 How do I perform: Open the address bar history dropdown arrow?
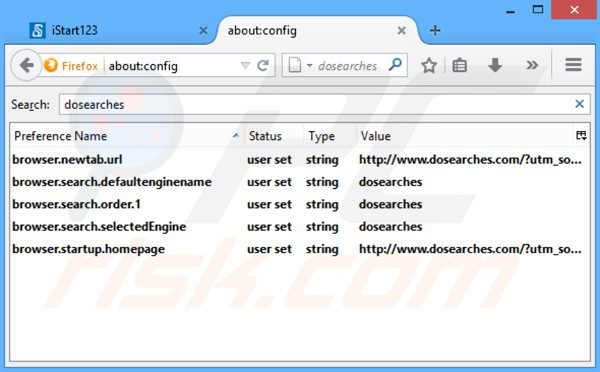(245, 66)
